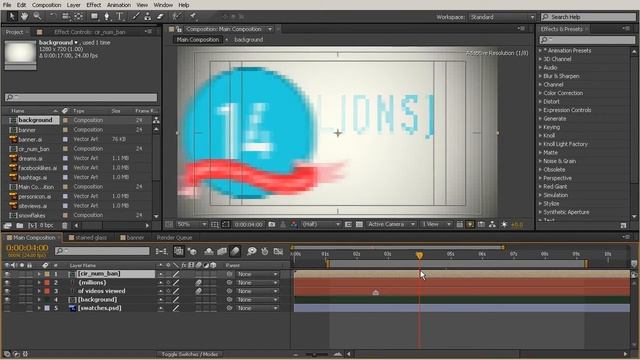
Task: Open the Timeline button in viewer footer
Action: 482,224
